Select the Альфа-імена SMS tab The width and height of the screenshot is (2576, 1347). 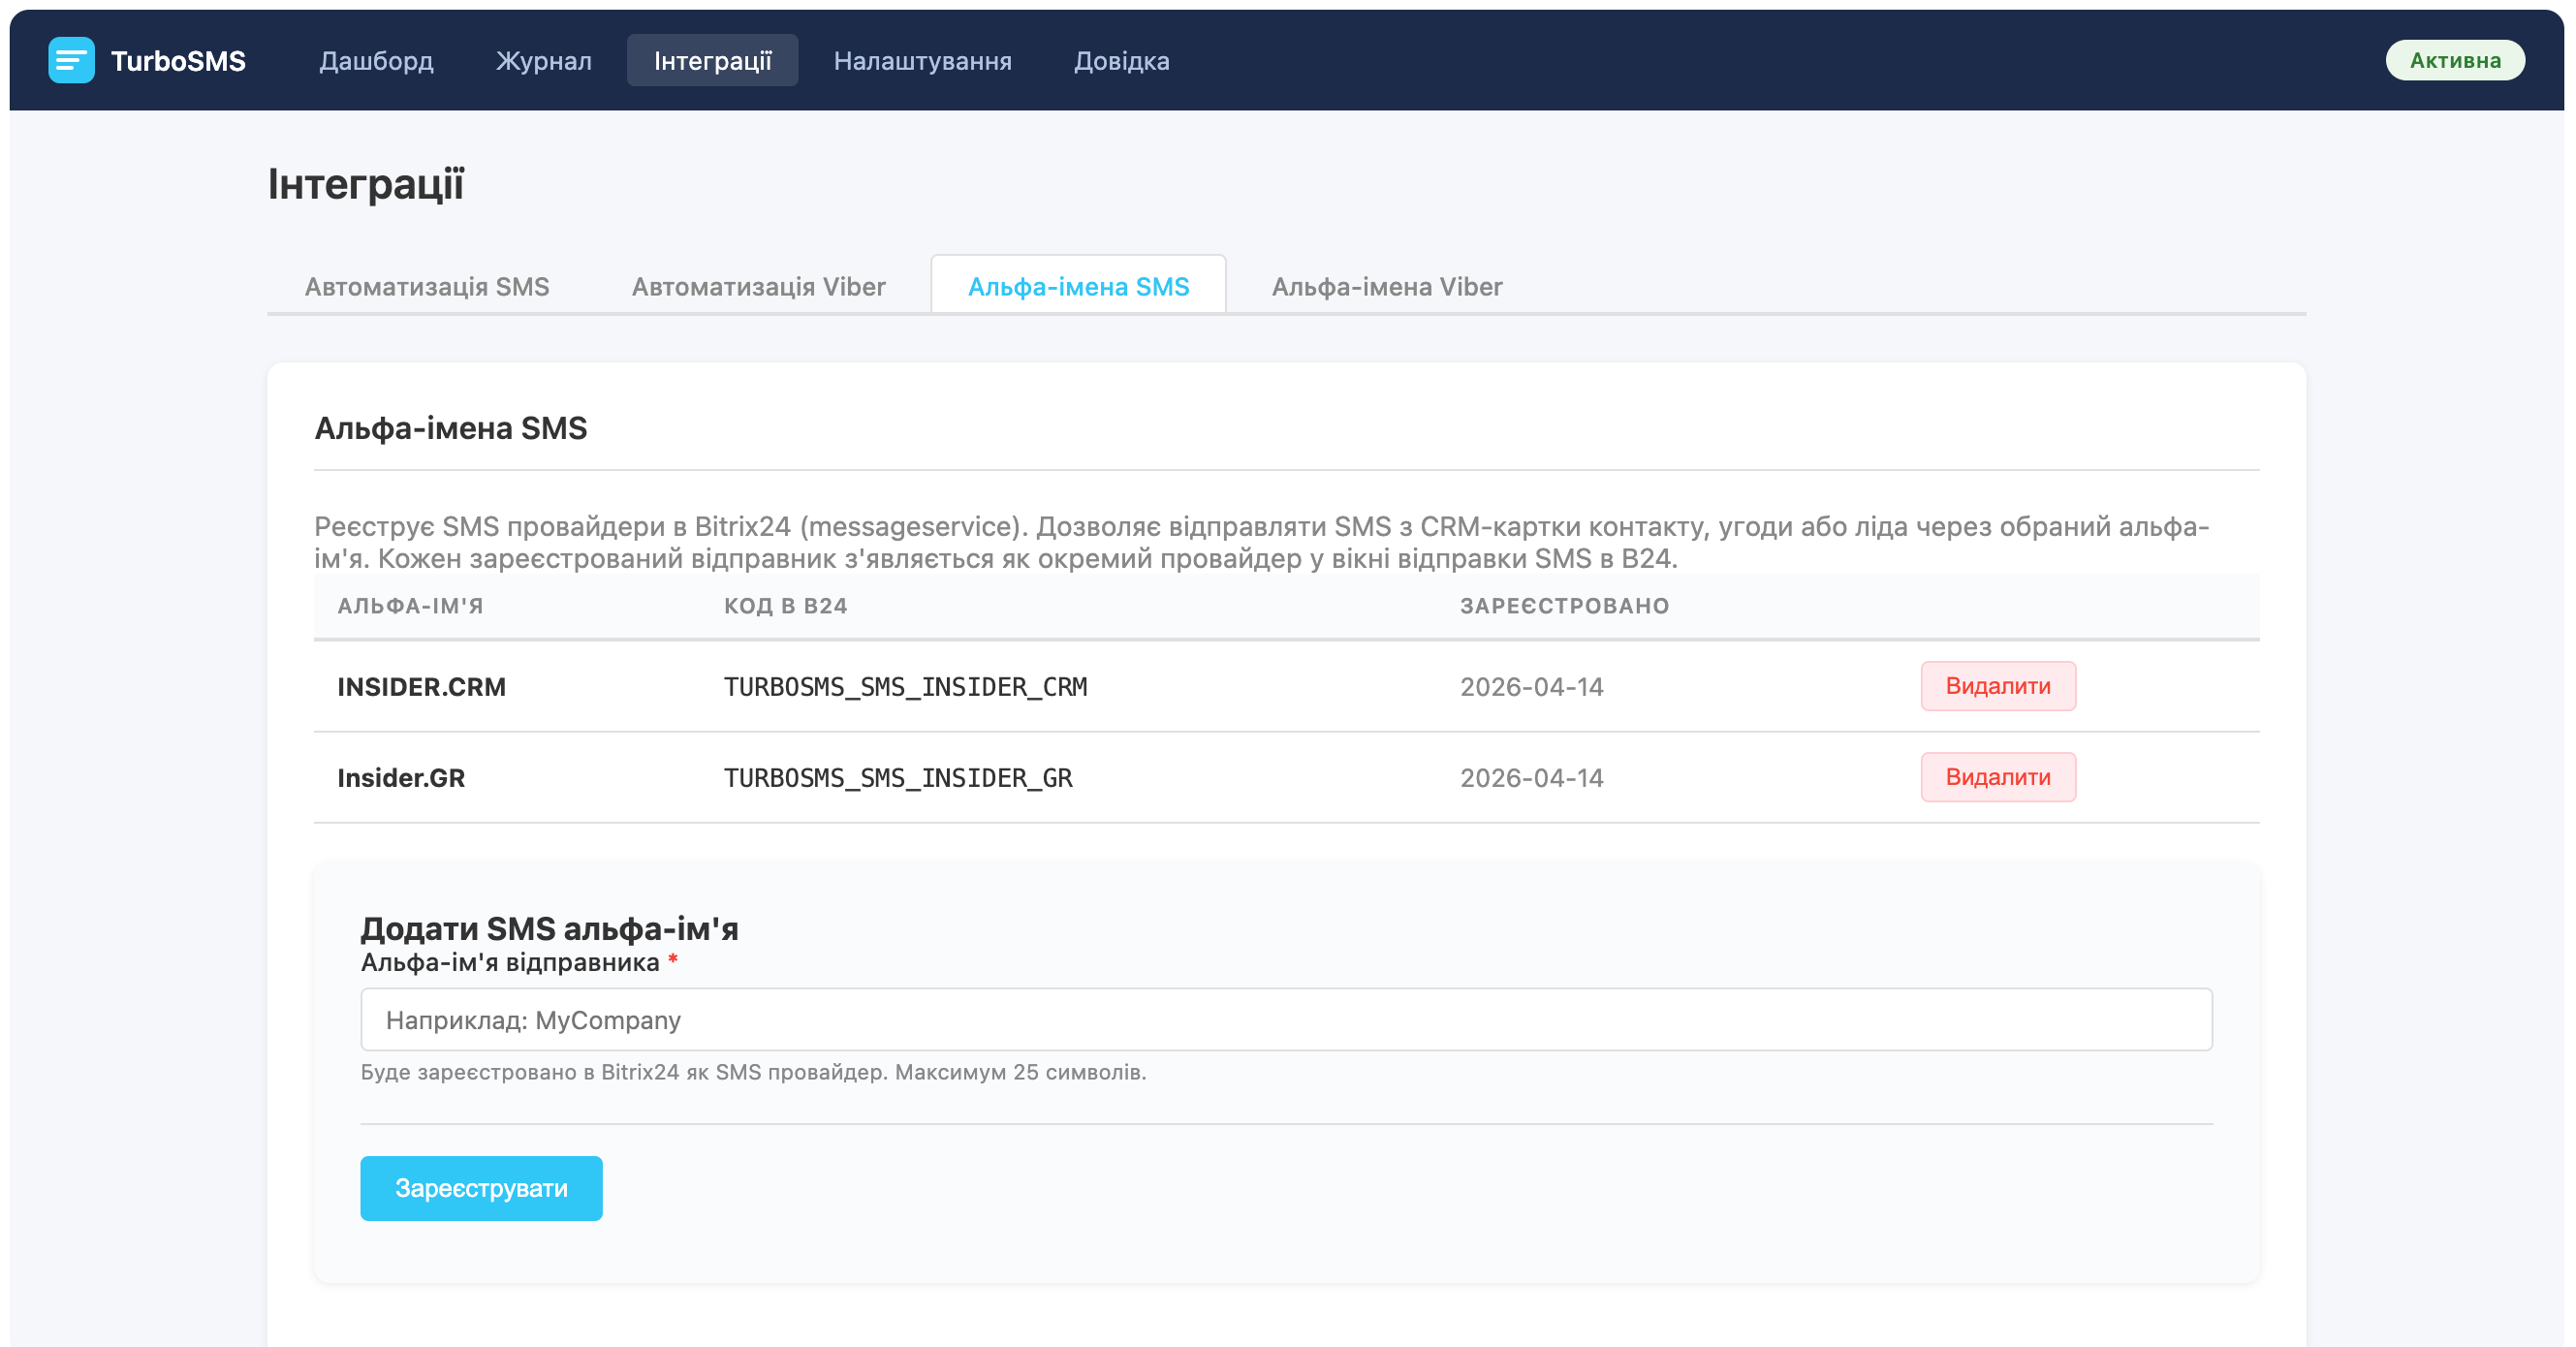click(1078, 287)
